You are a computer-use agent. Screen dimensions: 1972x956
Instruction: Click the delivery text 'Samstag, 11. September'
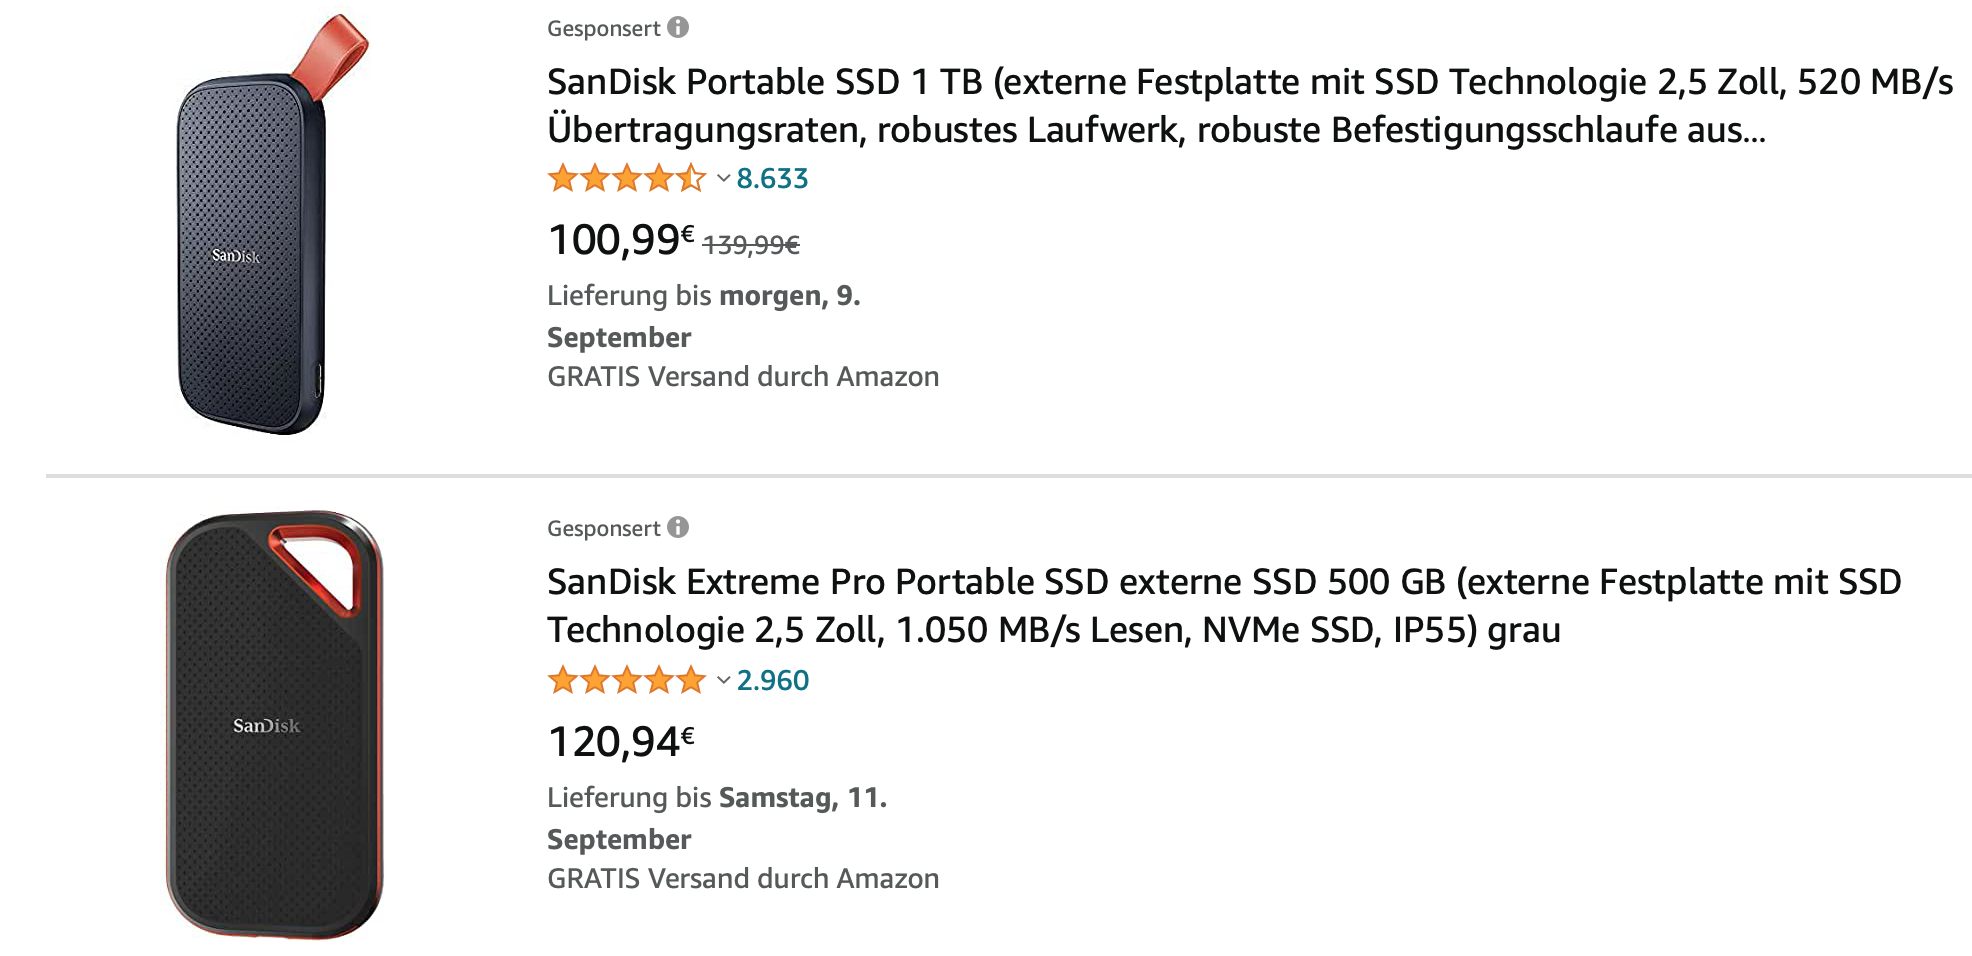802,798
